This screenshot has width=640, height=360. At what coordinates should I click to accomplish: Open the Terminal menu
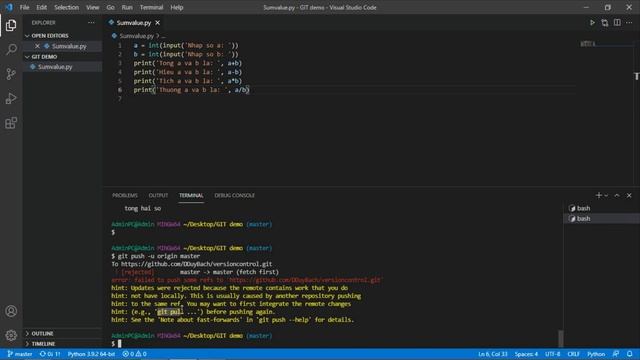pyautogui.click(x=151, y=7)
